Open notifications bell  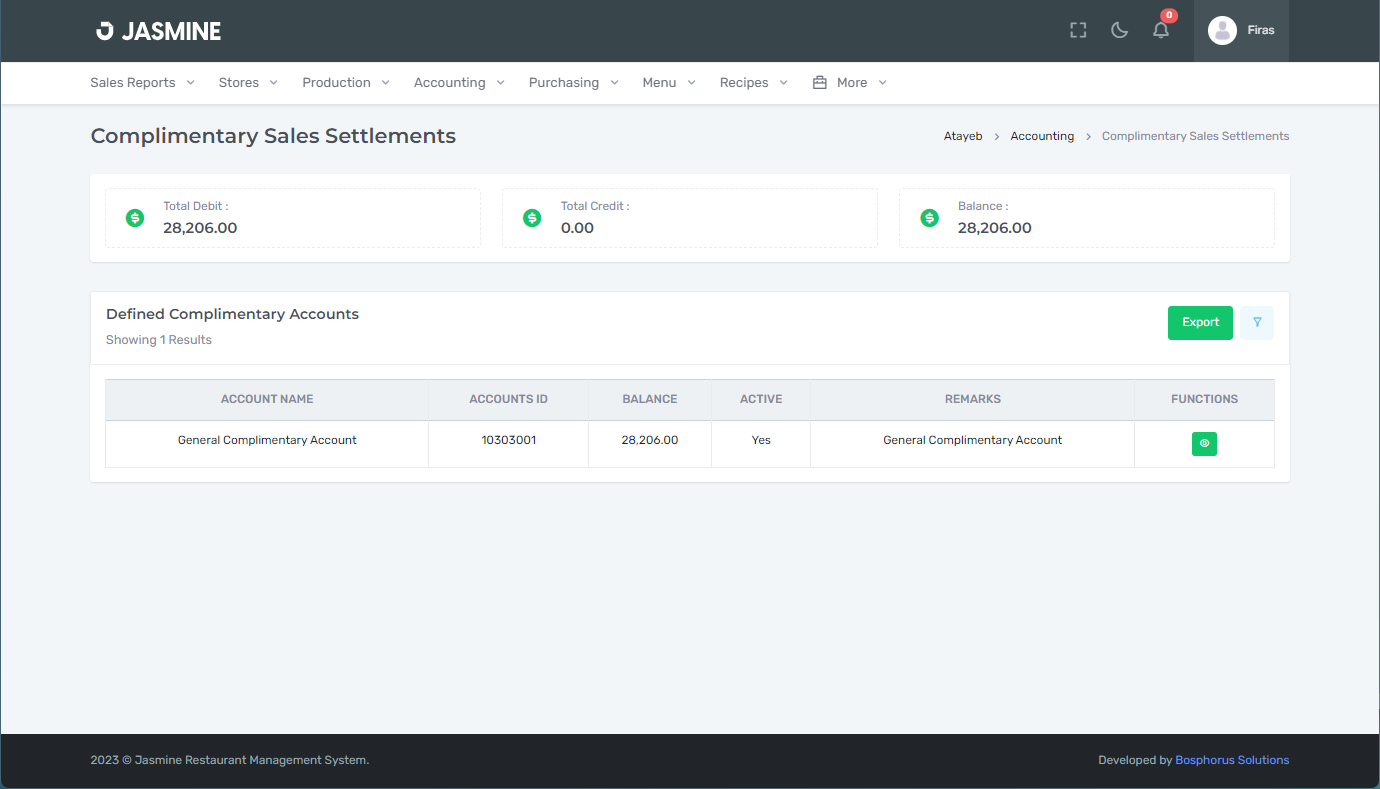1161,30
